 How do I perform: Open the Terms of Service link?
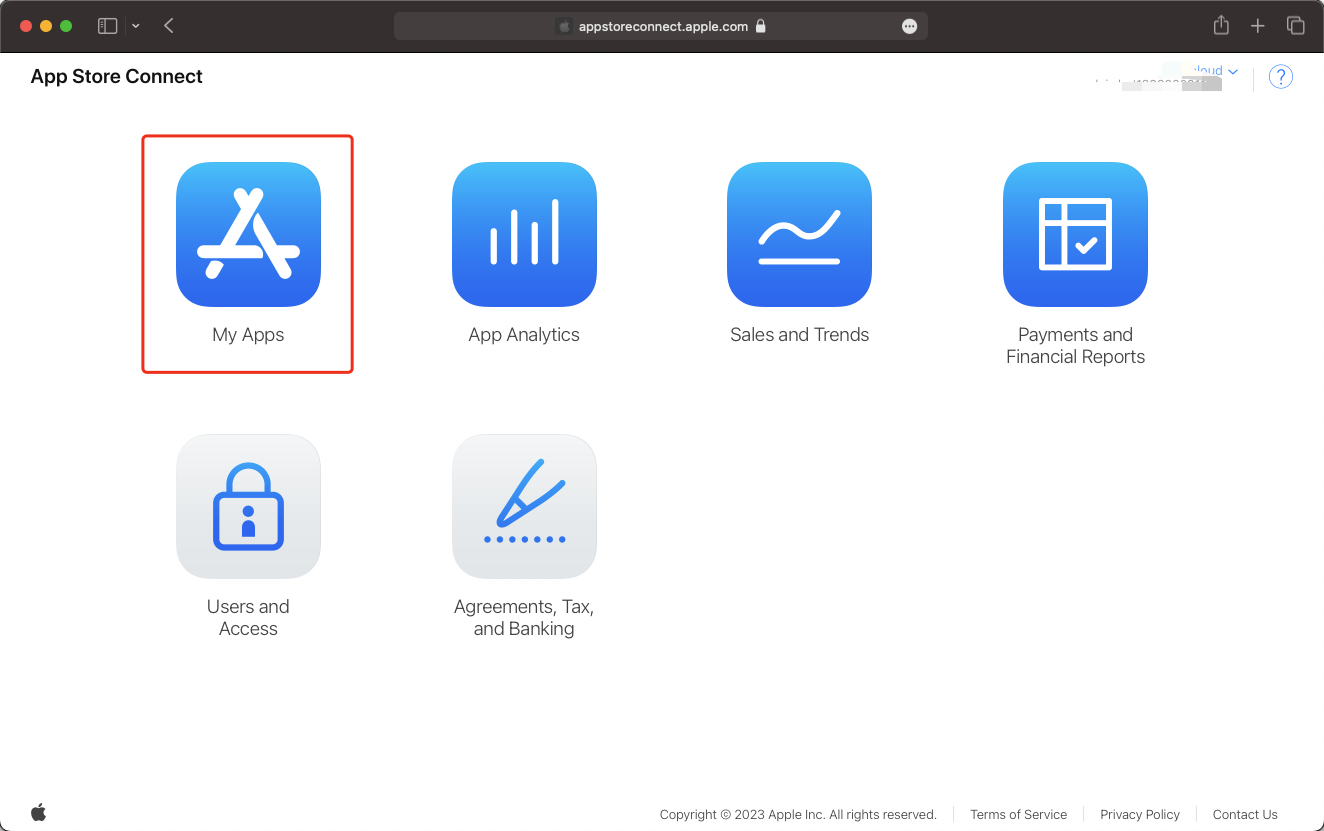click(x=1018, y=814)
